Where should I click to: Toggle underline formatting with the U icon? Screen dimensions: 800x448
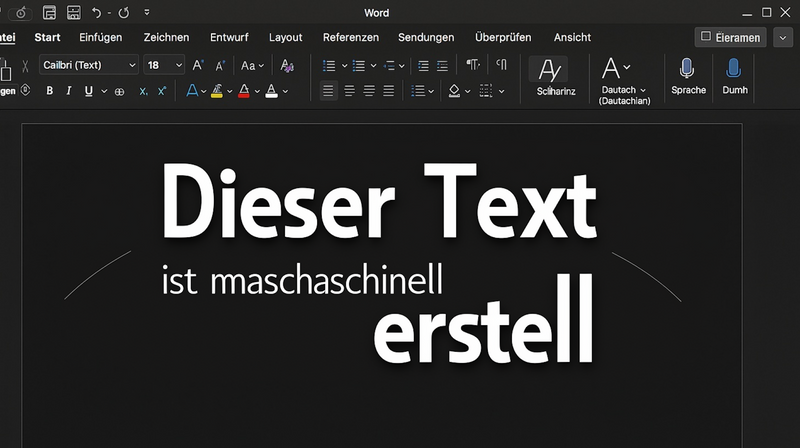[x=89, y=91]
